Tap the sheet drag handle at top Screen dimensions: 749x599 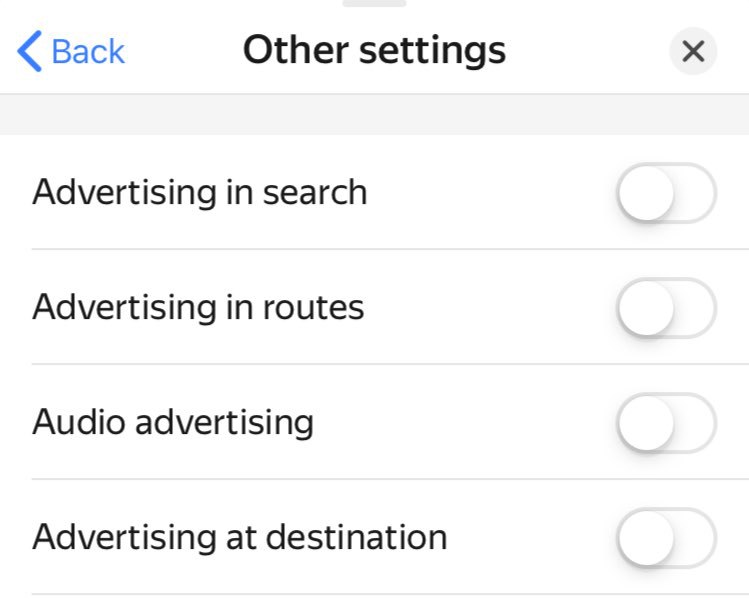coord(374,3)
